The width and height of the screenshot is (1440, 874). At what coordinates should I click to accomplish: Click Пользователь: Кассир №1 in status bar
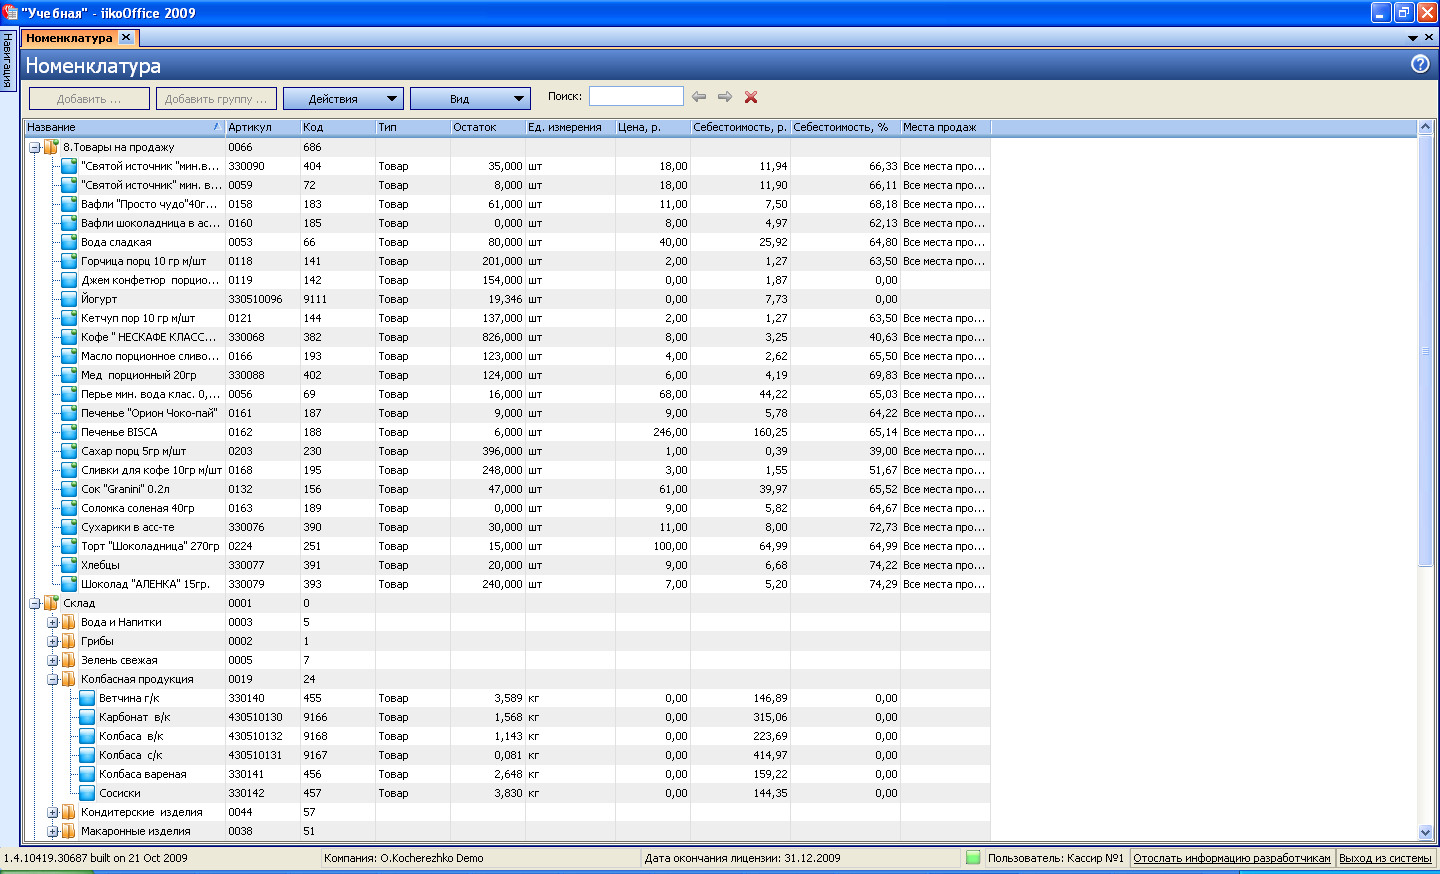(x=1055, y=858)
